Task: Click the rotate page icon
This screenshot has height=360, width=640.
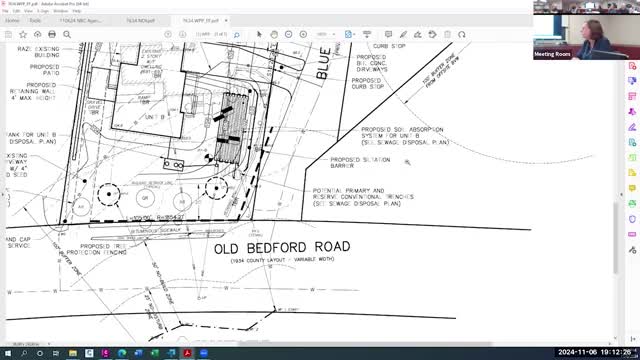Action: click(x=462, y=35)
